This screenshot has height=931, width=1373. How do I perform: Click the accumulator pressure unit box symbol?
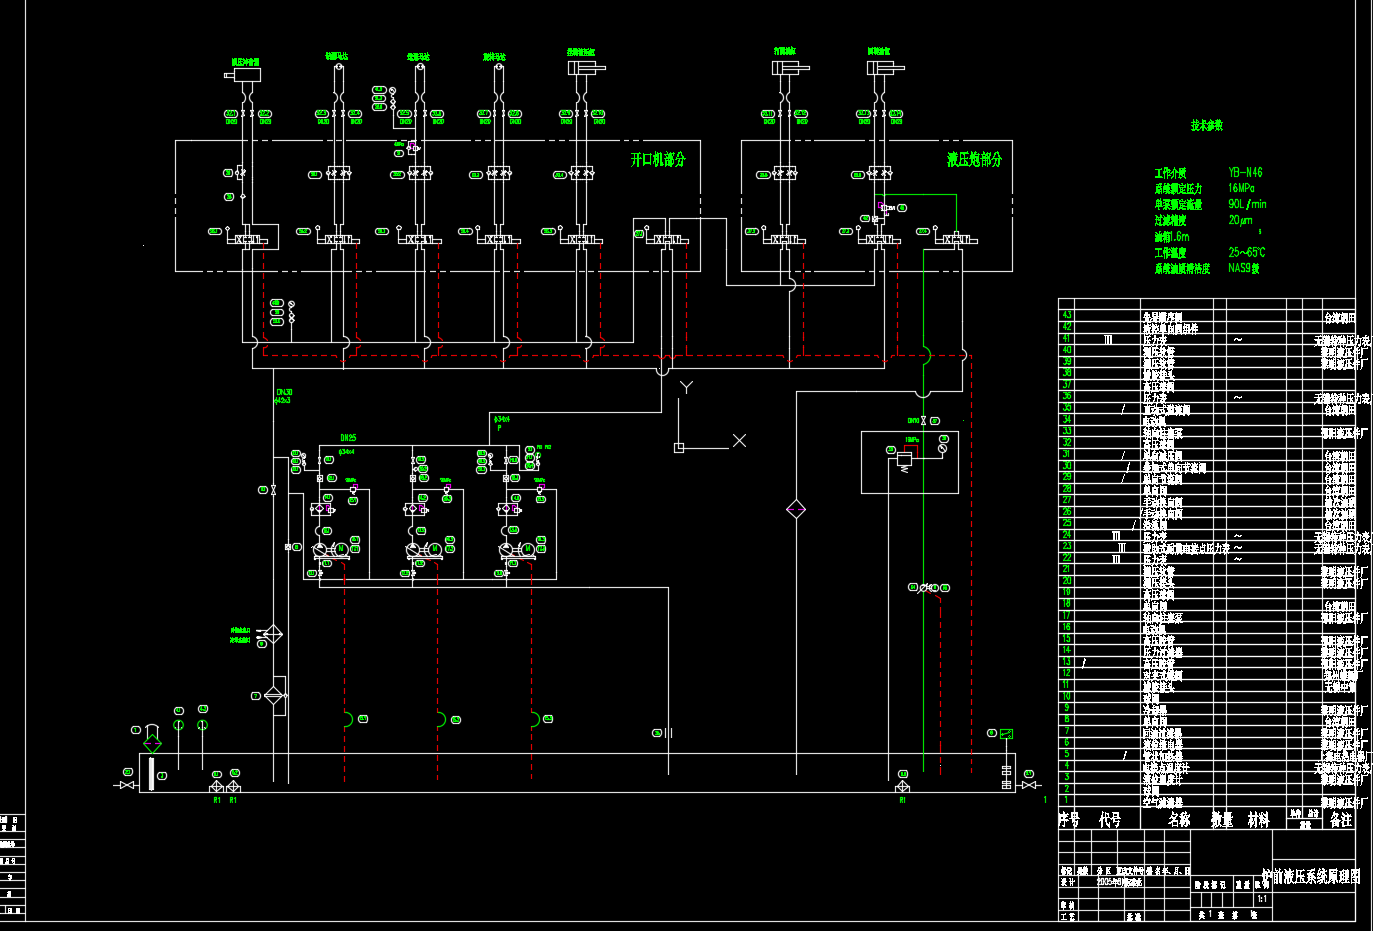click(909, 462)
